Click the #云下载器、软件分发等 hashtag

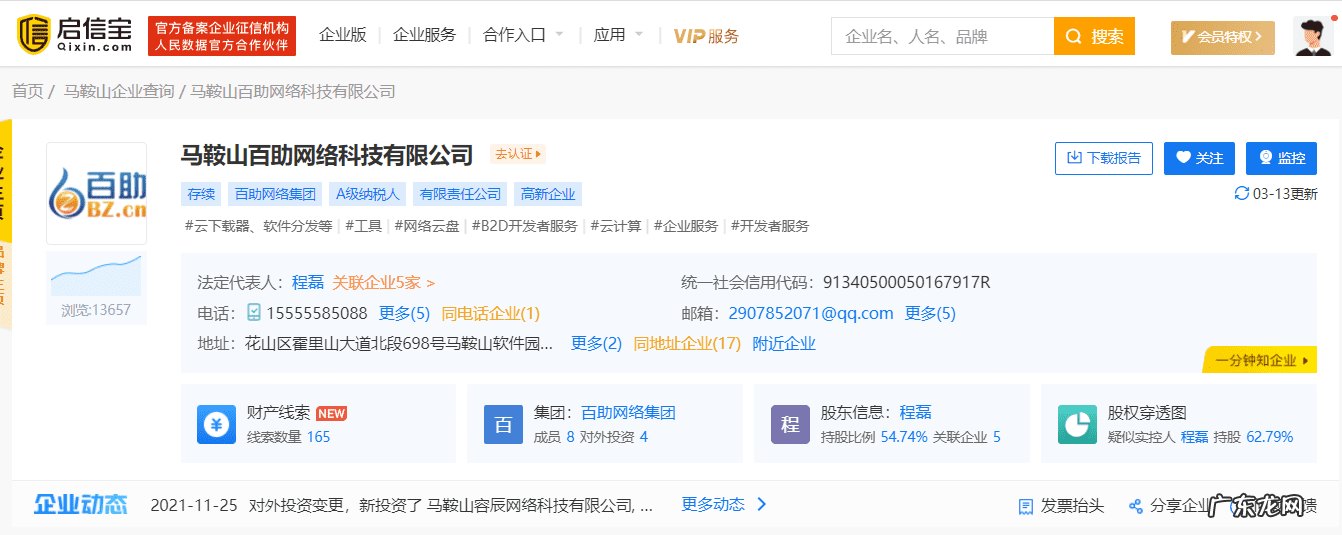pyautogui.click(x=258, y=226)
